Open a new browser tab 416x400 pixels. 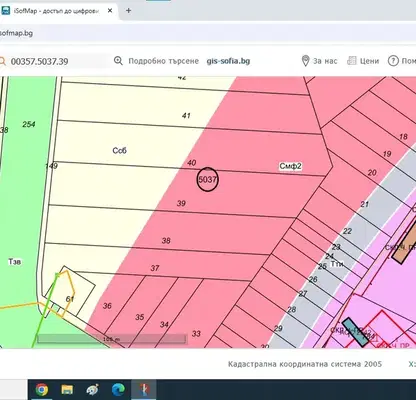pos(128,11)
